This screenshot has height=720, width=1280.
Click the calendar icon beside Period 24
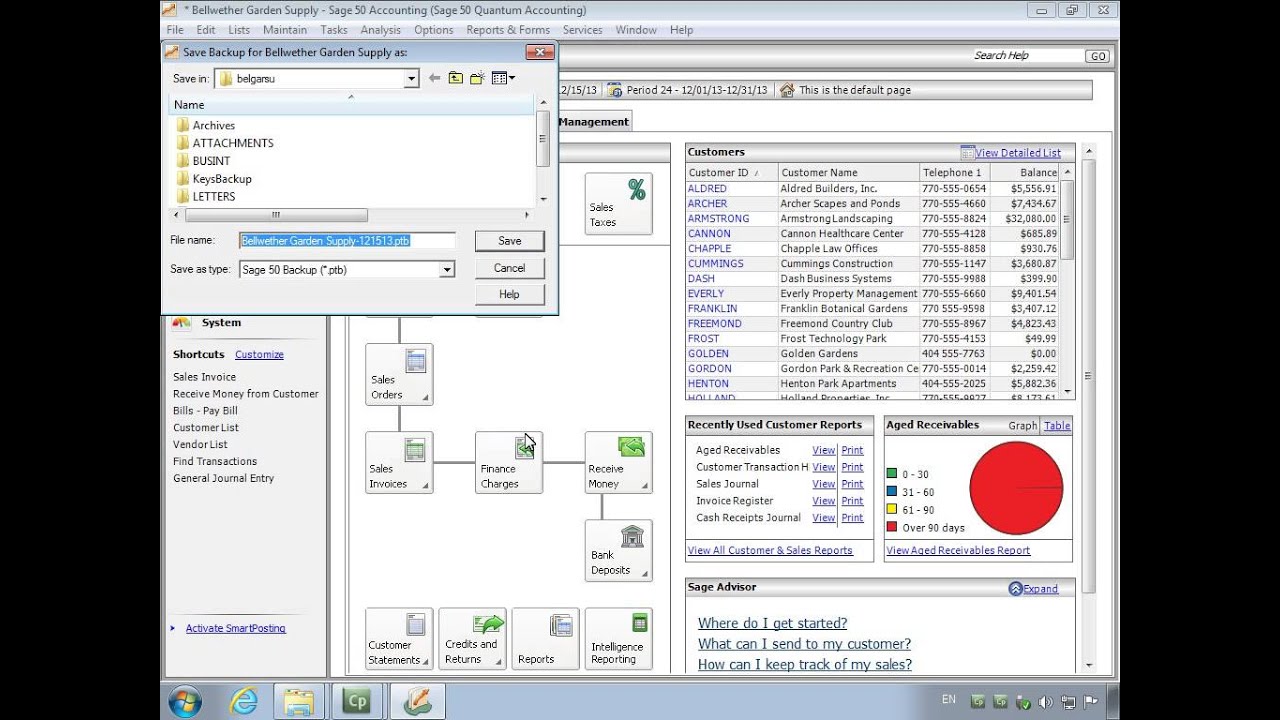[x=615, y=90]
